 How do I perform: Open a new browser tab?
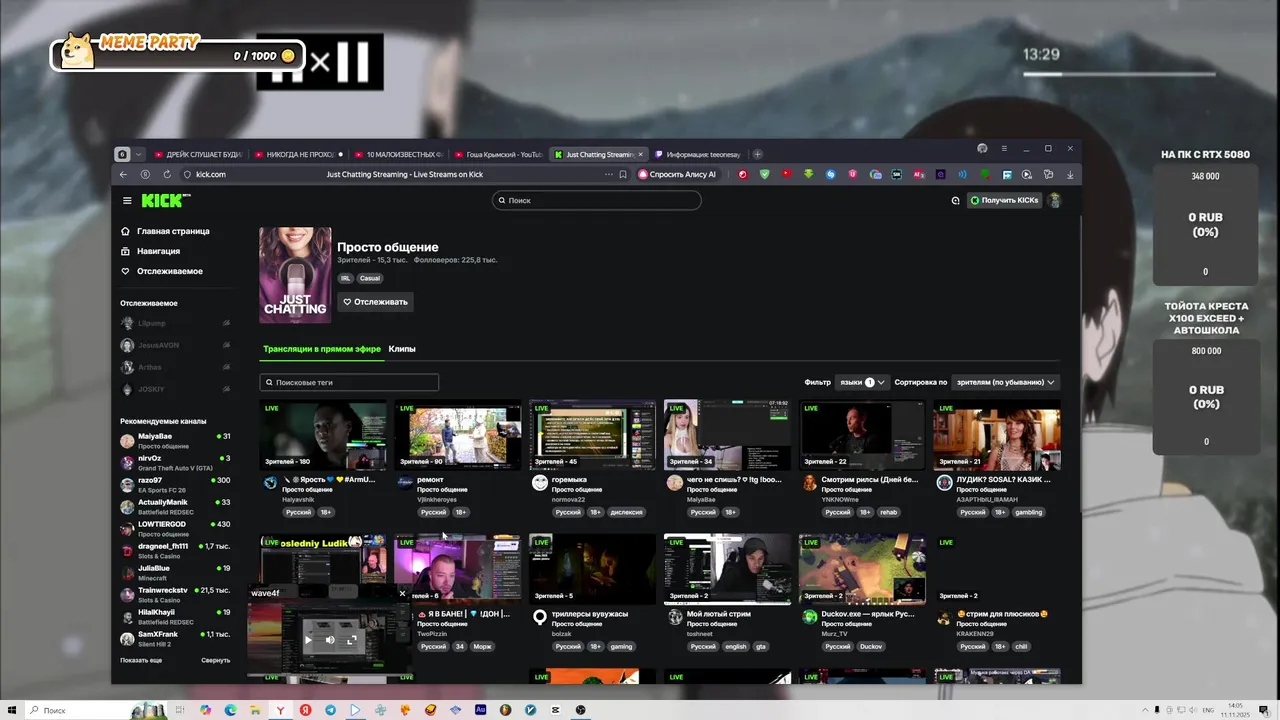pos(757,154)
